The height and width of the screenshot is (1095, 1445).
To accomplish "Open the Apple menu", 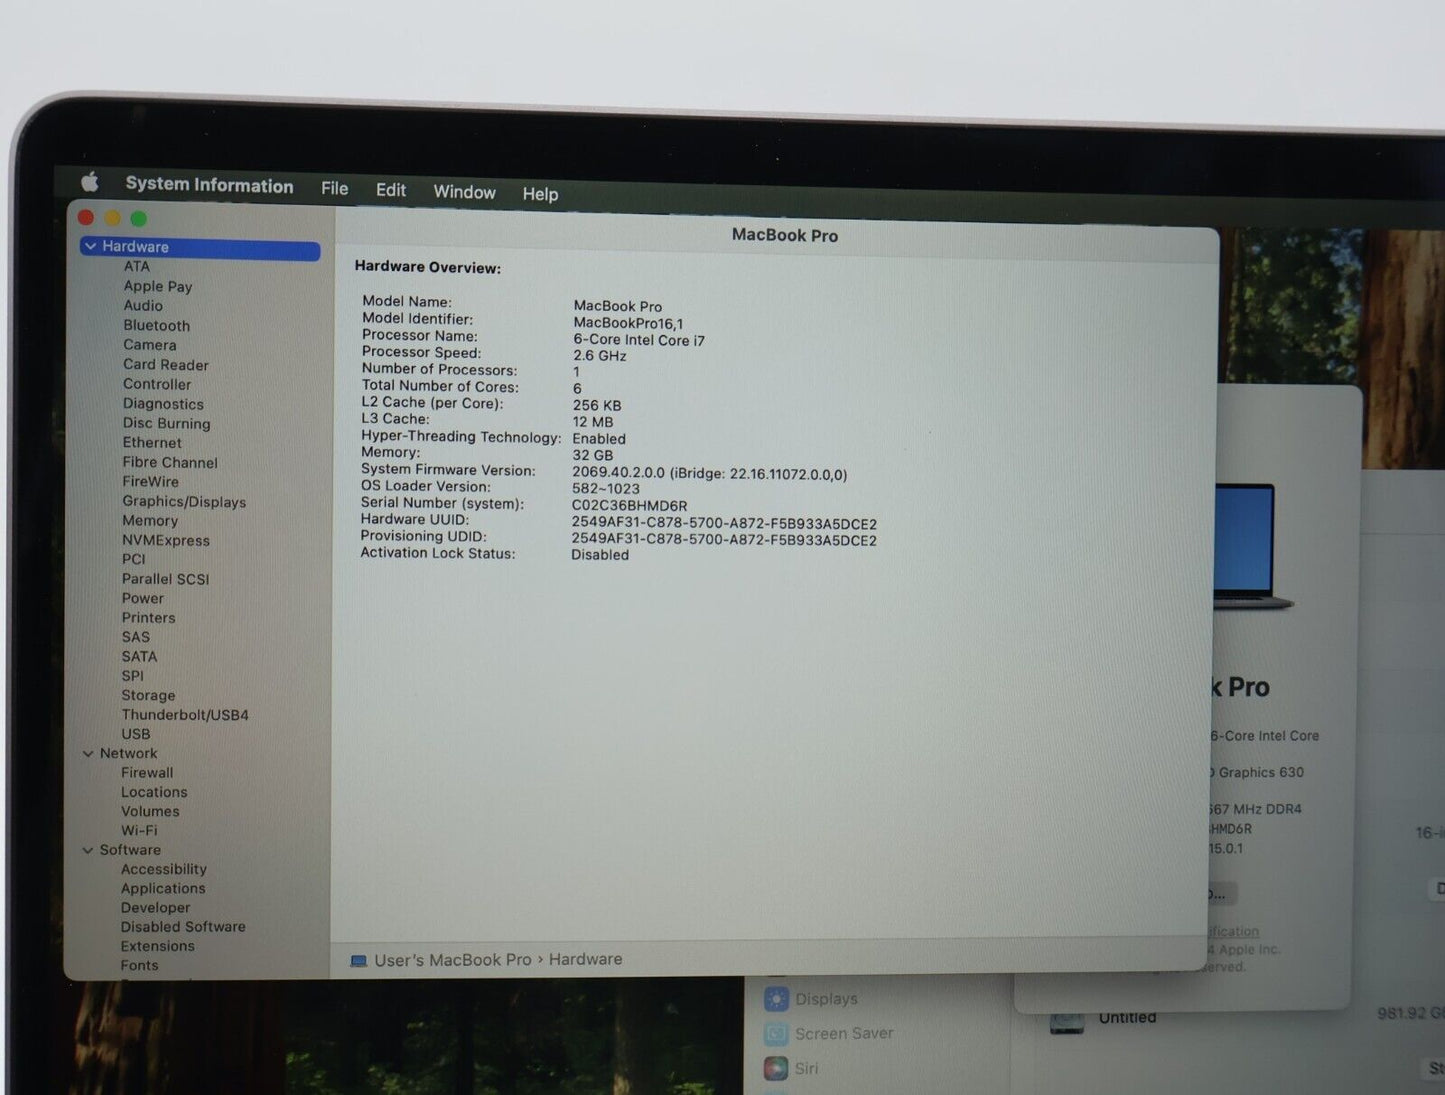I will 90,182.
